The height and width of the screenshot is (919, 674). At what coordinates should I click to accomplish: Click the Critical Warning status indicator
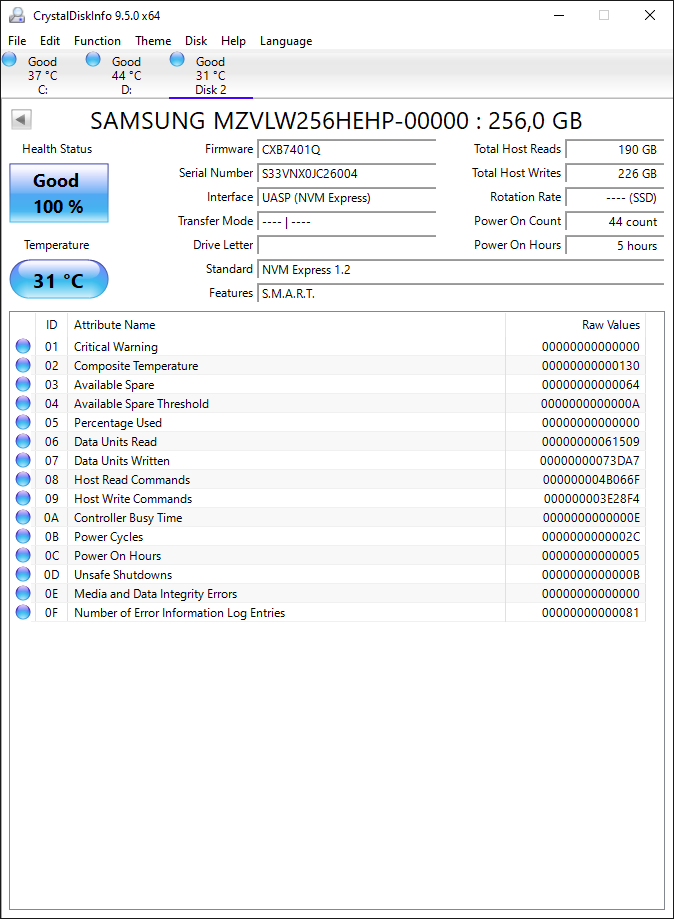pos(23,346)
